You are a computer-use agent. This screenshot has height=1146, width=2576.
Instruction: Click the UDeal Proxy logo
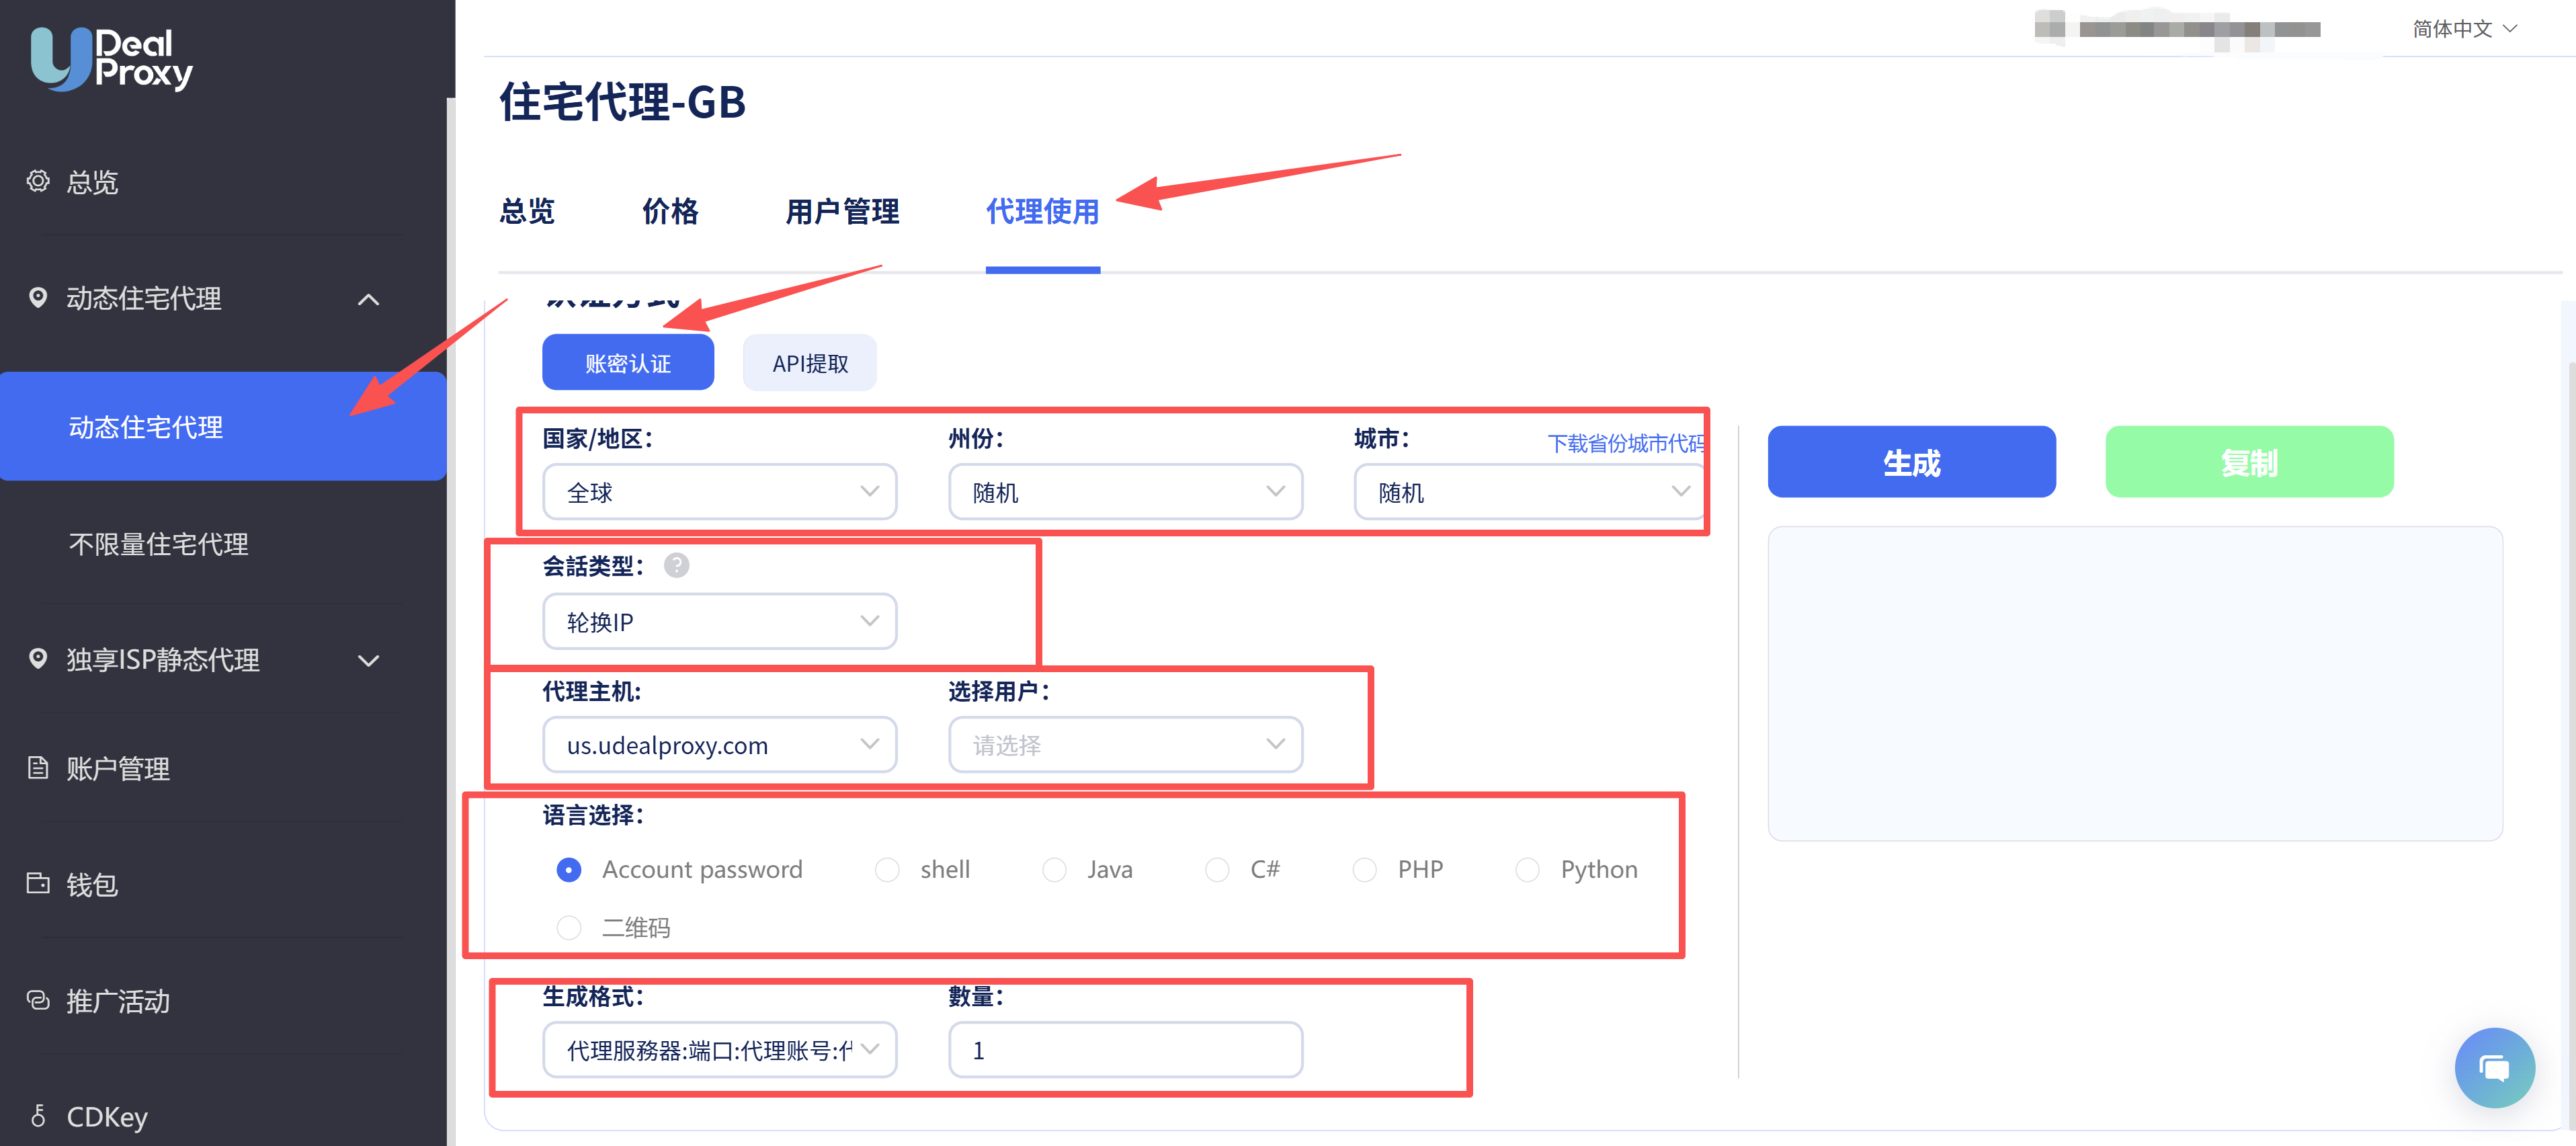111,59
